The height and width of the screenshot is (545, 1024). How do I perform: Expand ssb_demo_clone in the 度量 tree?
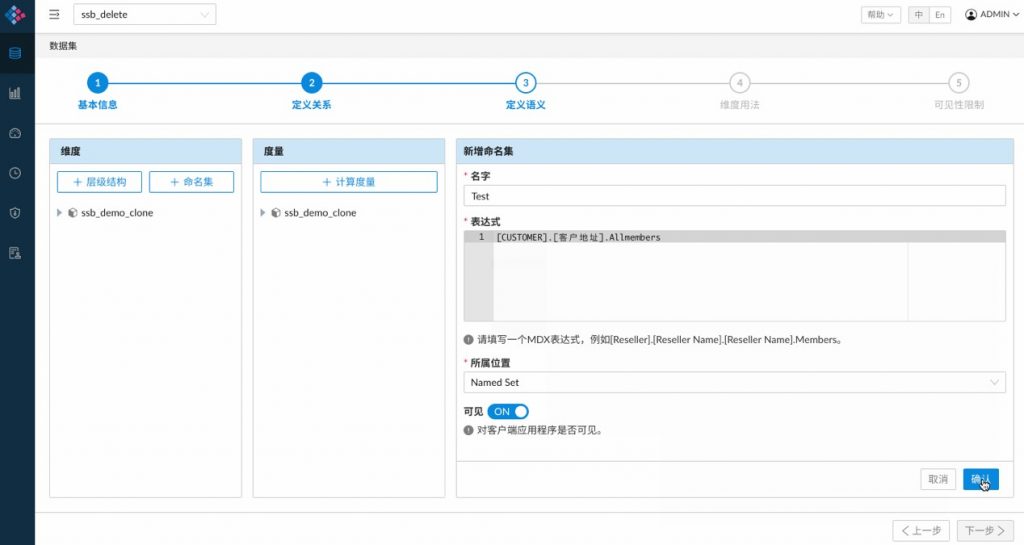click(264, 213)
